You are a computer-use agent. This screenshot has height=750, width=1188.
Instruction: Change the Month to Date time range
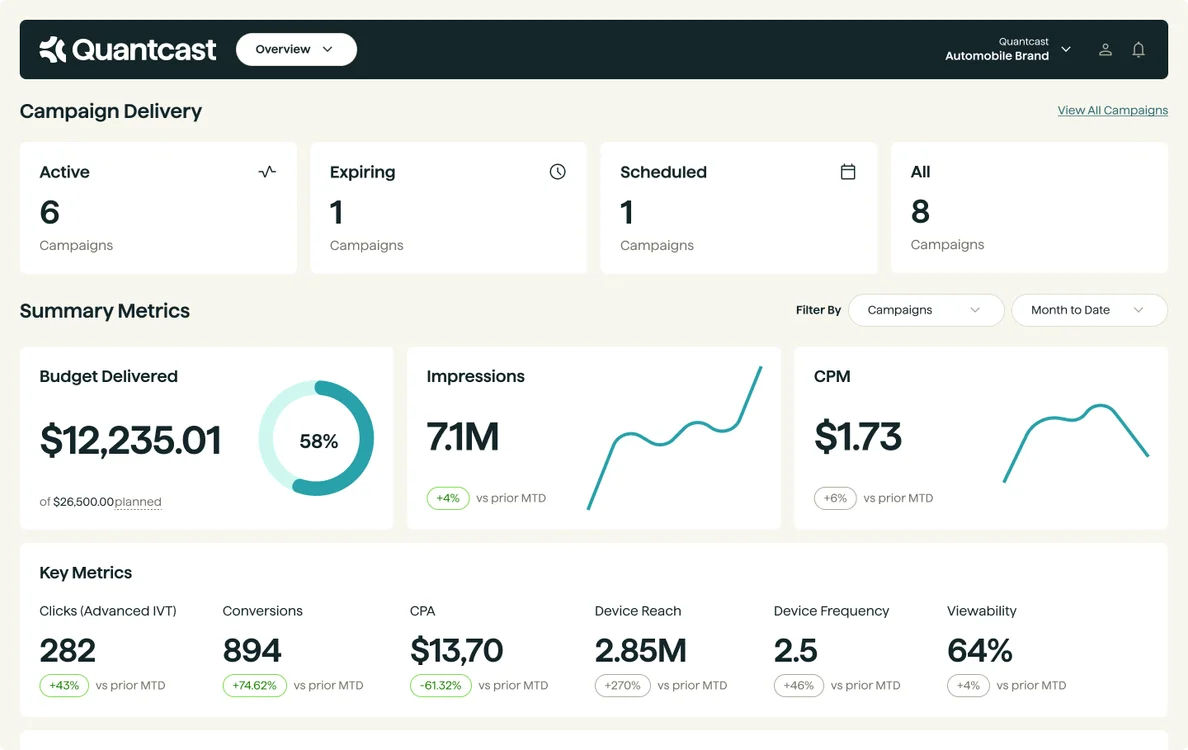[1089, 310]
